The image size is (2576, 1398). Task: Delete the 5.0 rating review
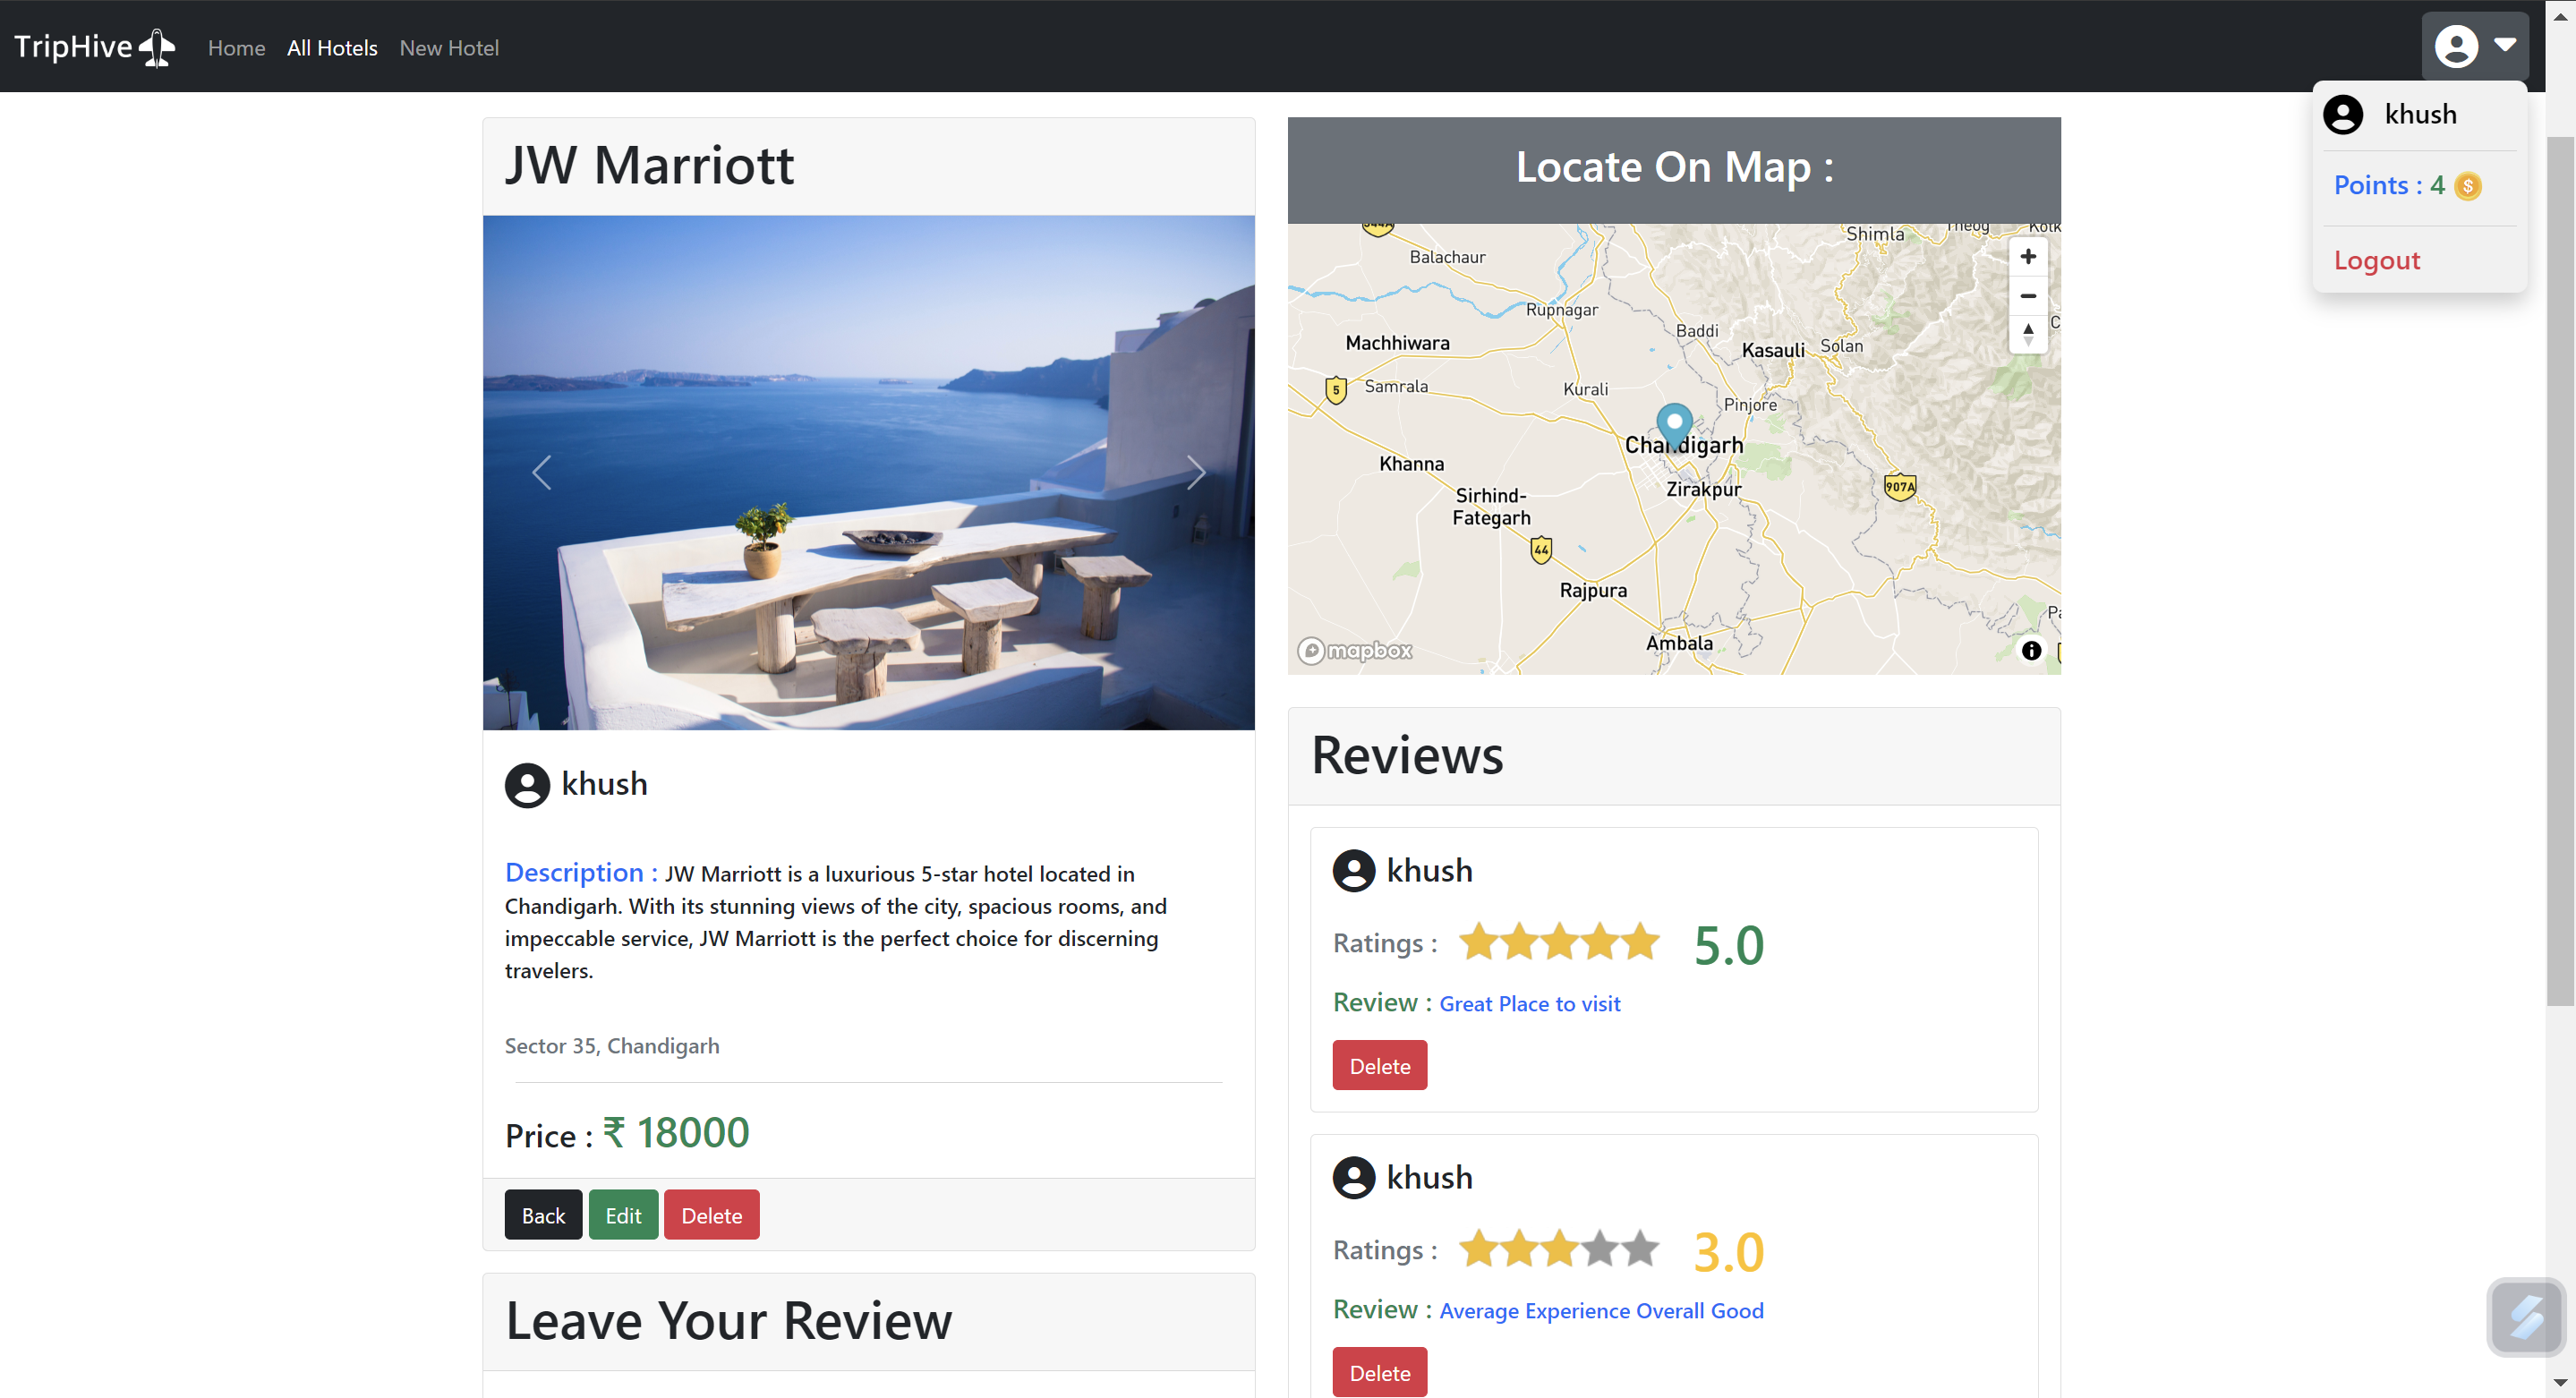tap(1379, 1066)
